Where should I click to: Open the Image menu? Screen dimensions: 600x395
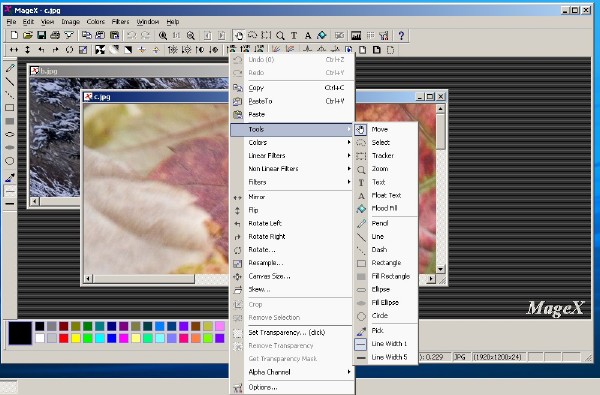(70, 22)
